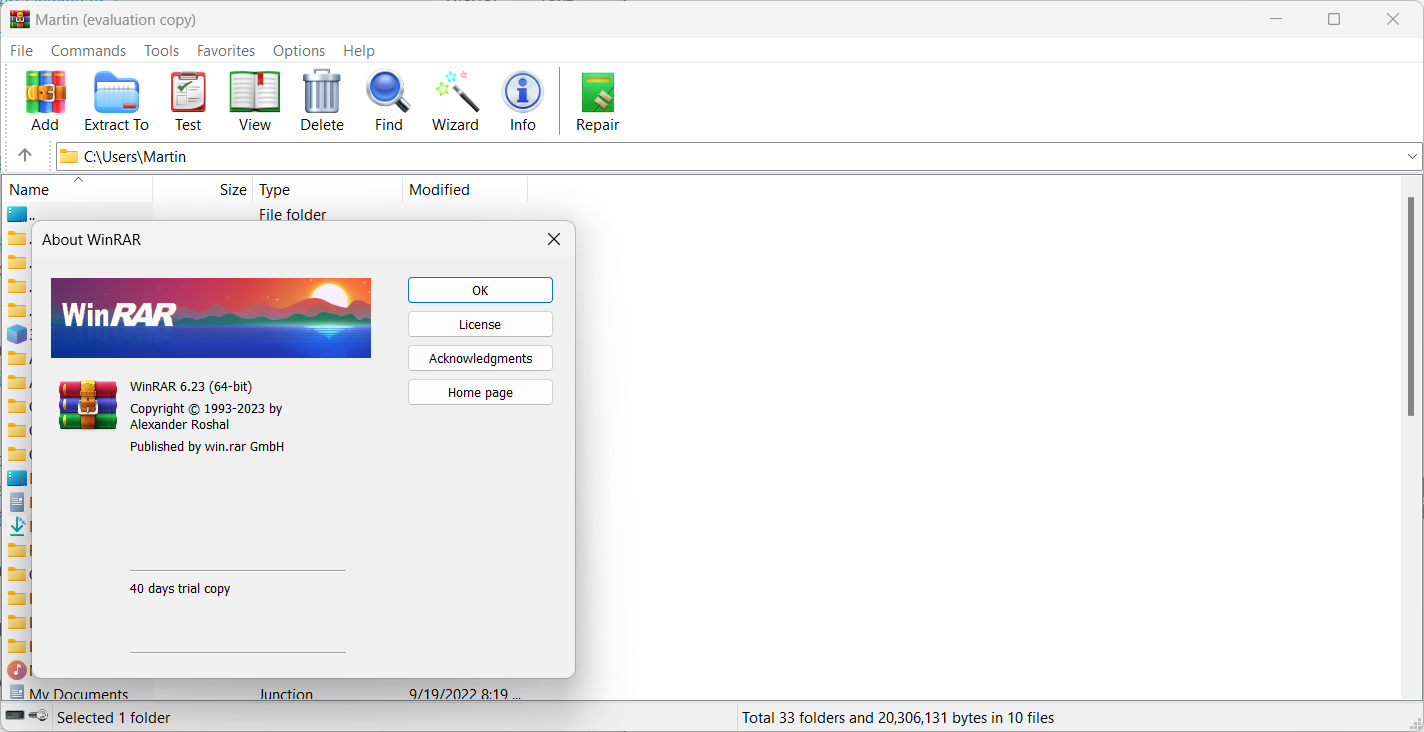The height and width of the screenshot is (732, 1424).
Task: Click the Extract To toolbar icon
Action: 116,100
